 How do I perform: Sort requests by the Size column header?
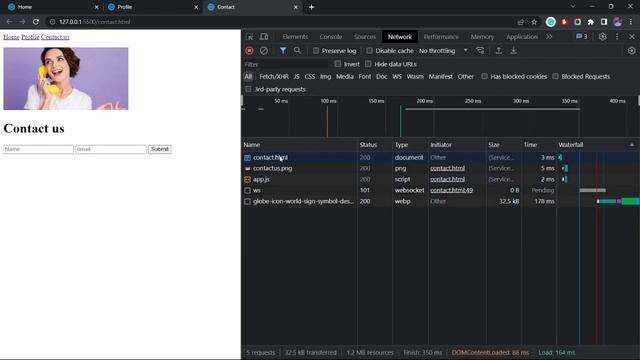tap(503, 145)
